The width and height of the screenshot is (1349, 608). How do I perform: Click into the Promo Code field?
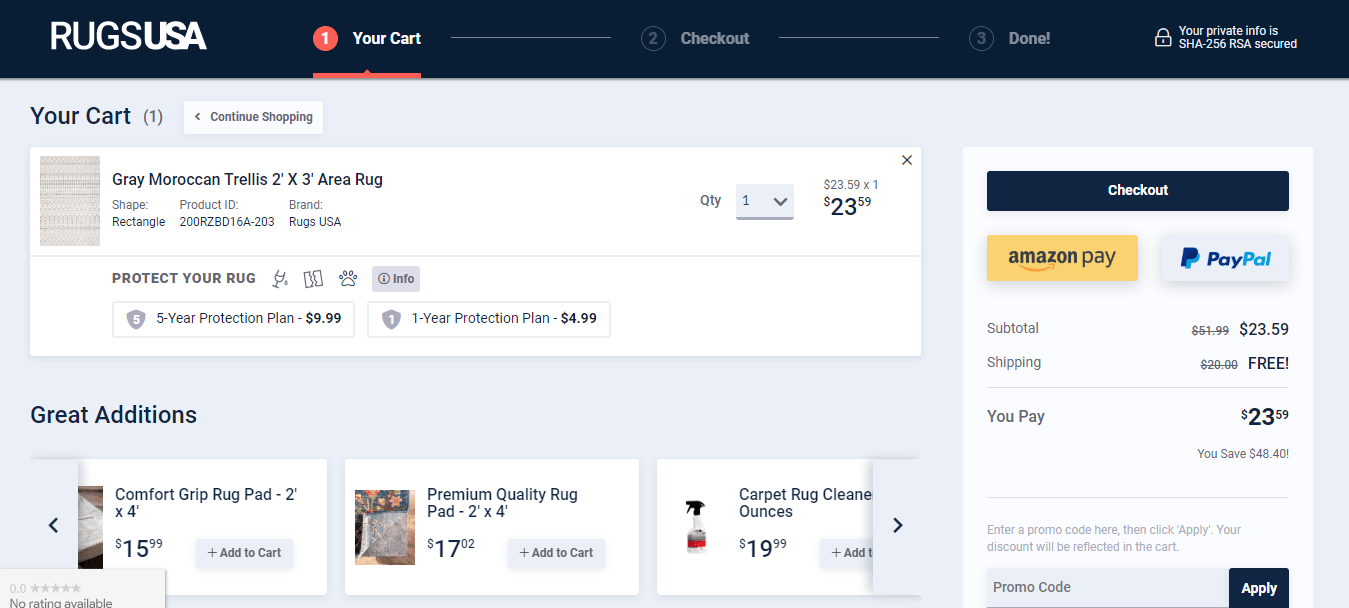(x=1107, y=587)
